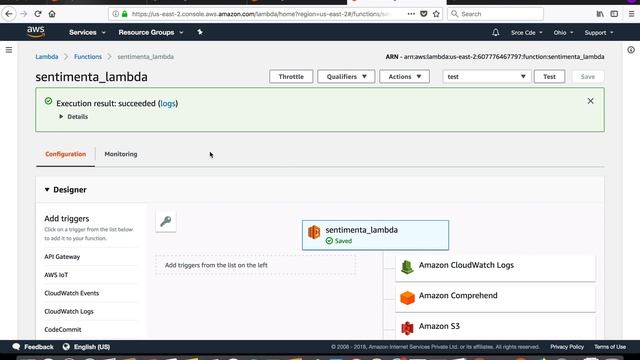640x360 pixels.
Task: Toggle the browser sidebar icon
Action: 614,14
